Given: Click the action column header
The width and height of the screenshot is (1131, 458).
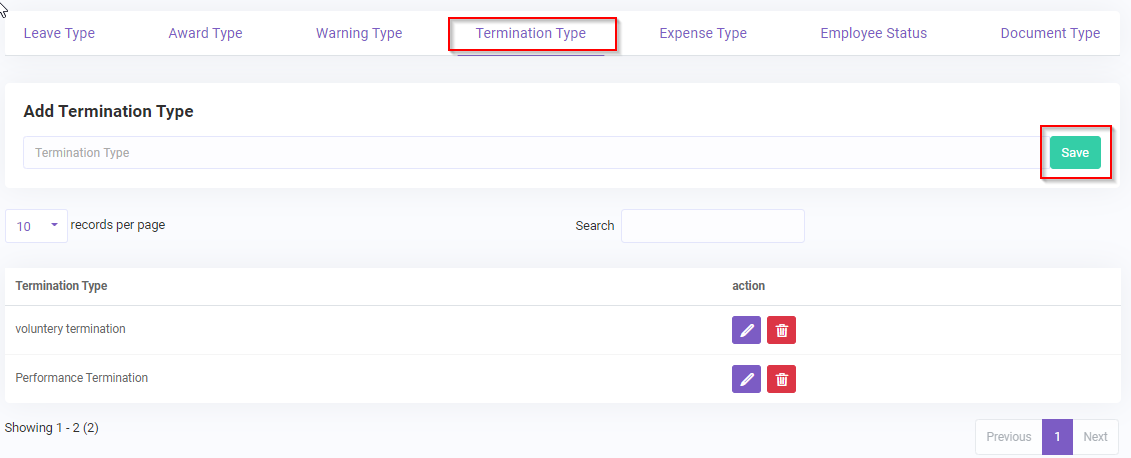Looking at the screenshot, I should coord(748,286).
